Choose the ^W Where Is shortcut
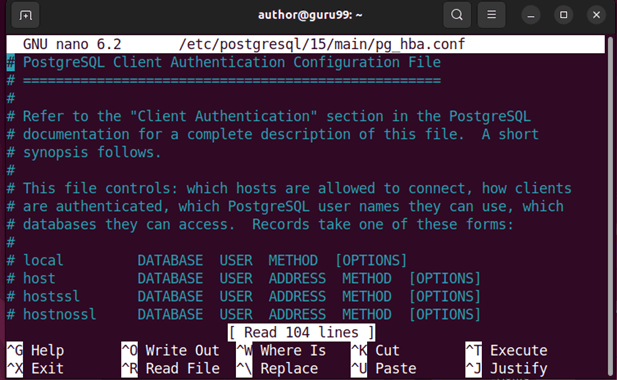 pos(281,350)
